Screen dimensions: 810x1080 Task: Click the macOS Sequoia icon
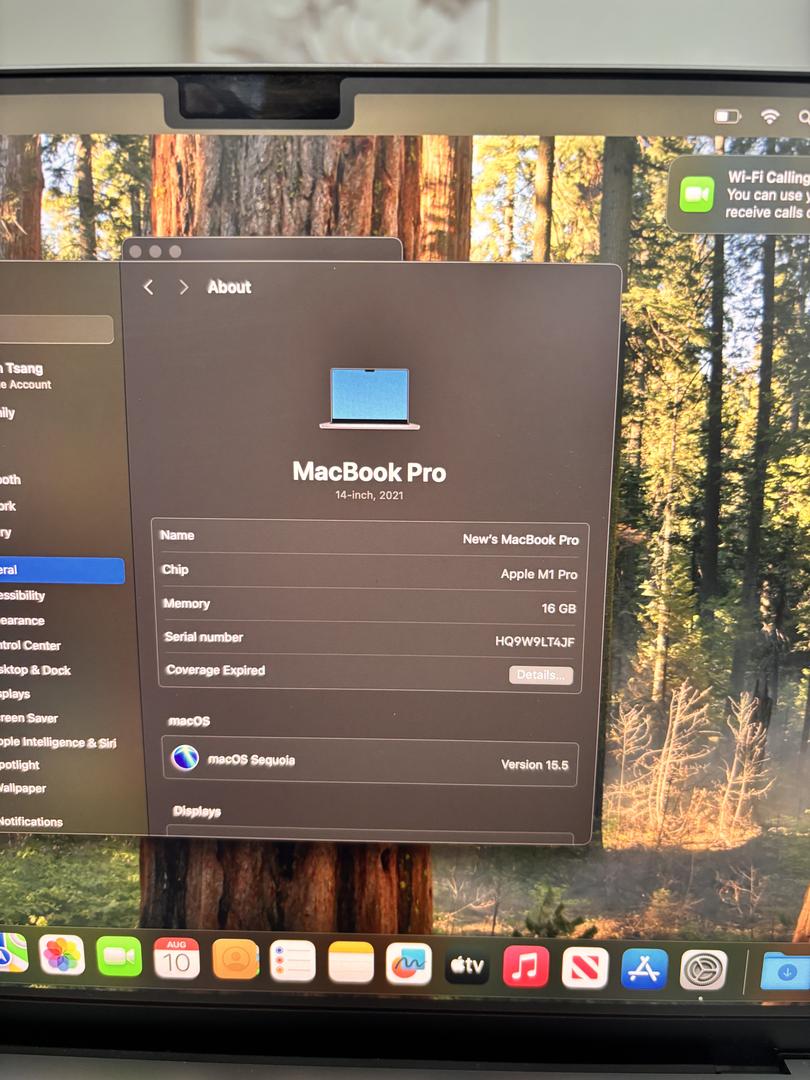185,758
